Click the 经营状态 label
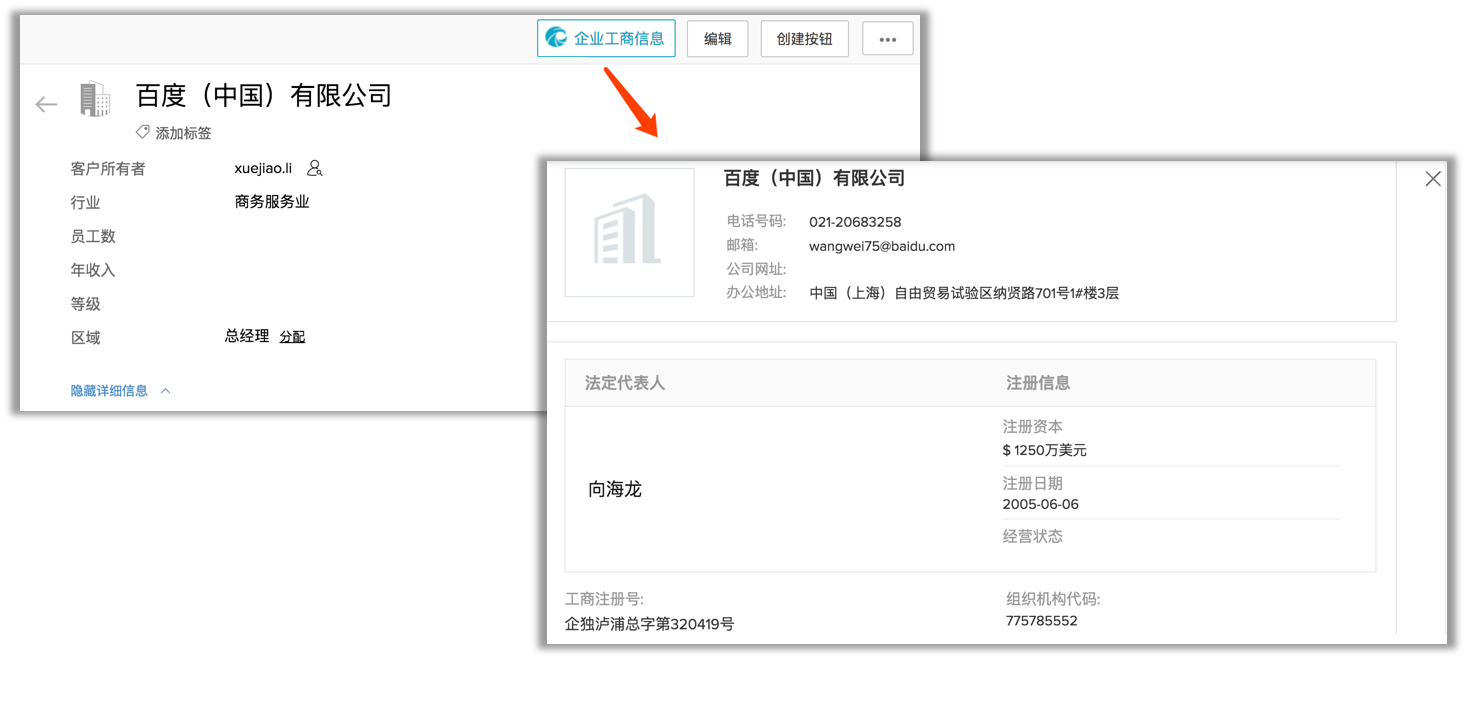 pyautogui.click(x=1033, y=536)
